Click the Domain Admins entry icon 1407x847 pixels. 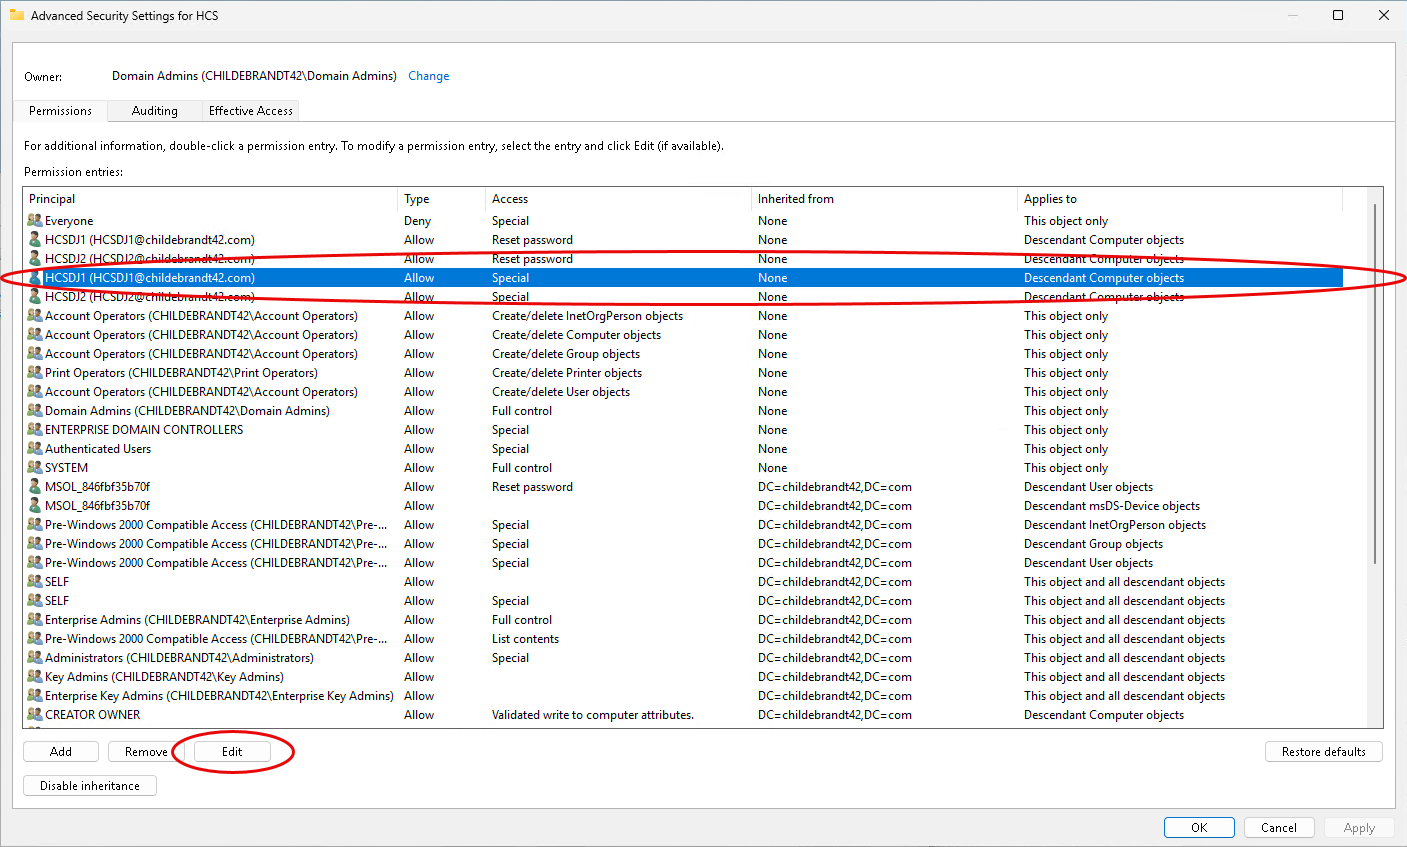[35, 411]
